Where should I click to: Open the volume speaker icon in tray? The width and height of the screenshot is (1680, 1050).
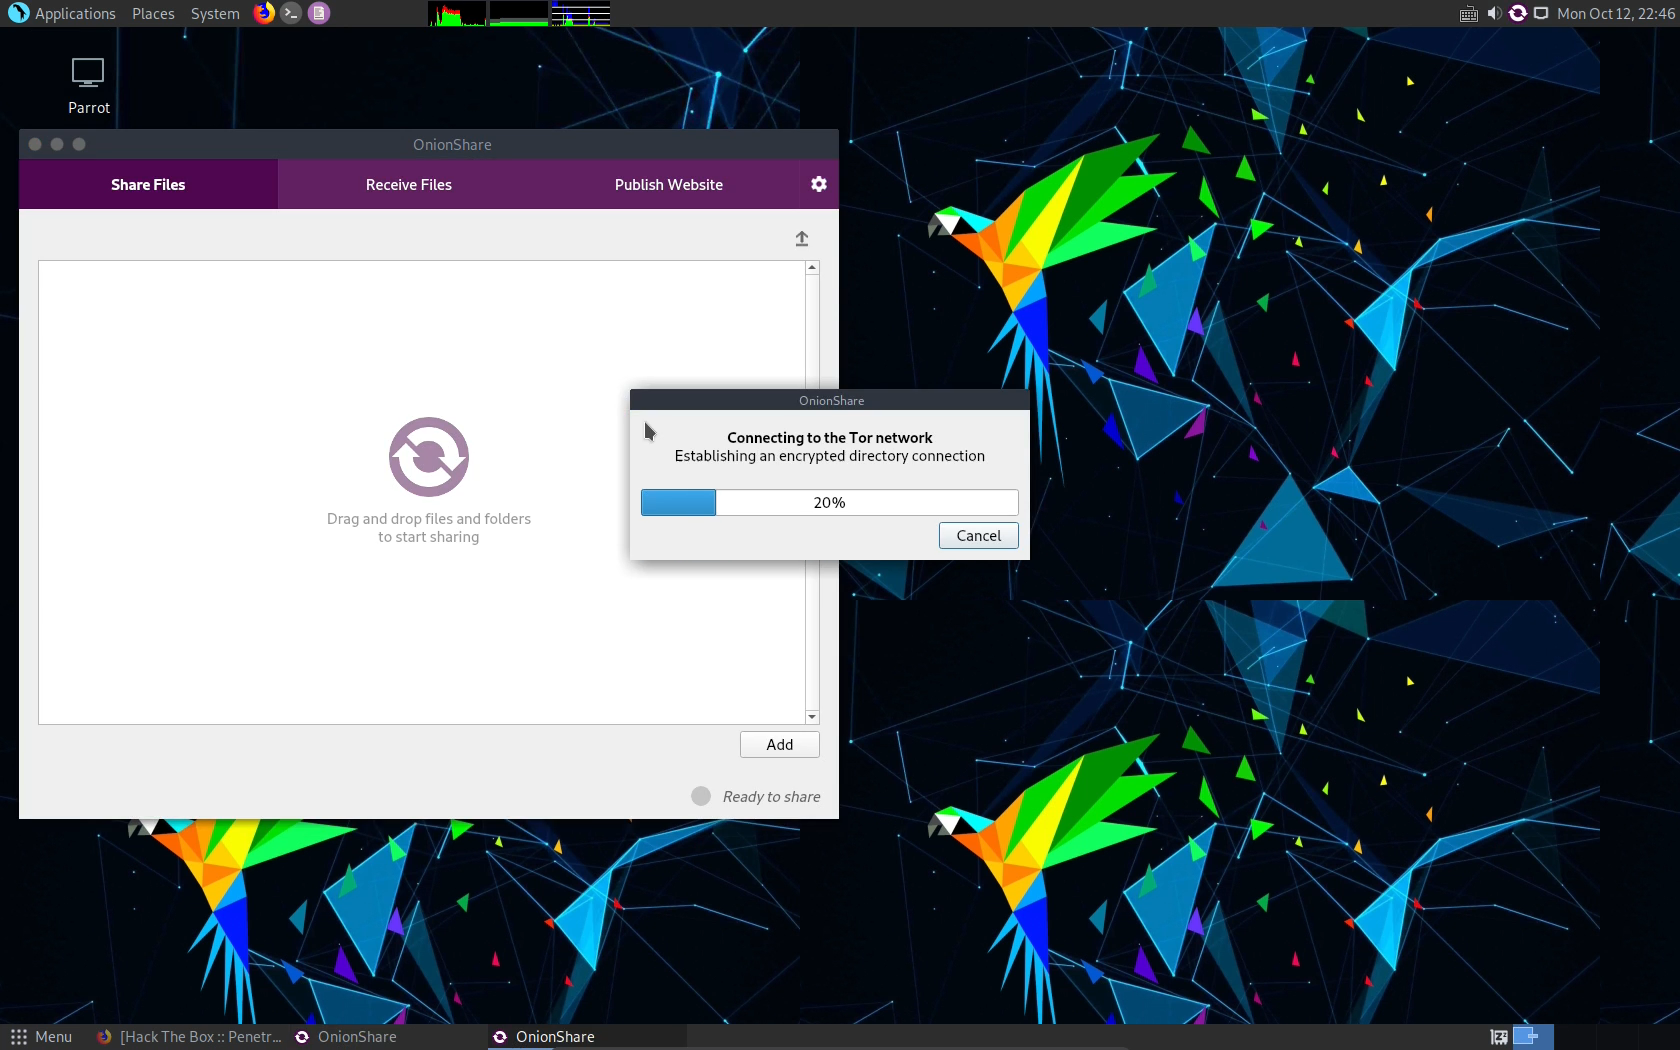click(1494, 13)
